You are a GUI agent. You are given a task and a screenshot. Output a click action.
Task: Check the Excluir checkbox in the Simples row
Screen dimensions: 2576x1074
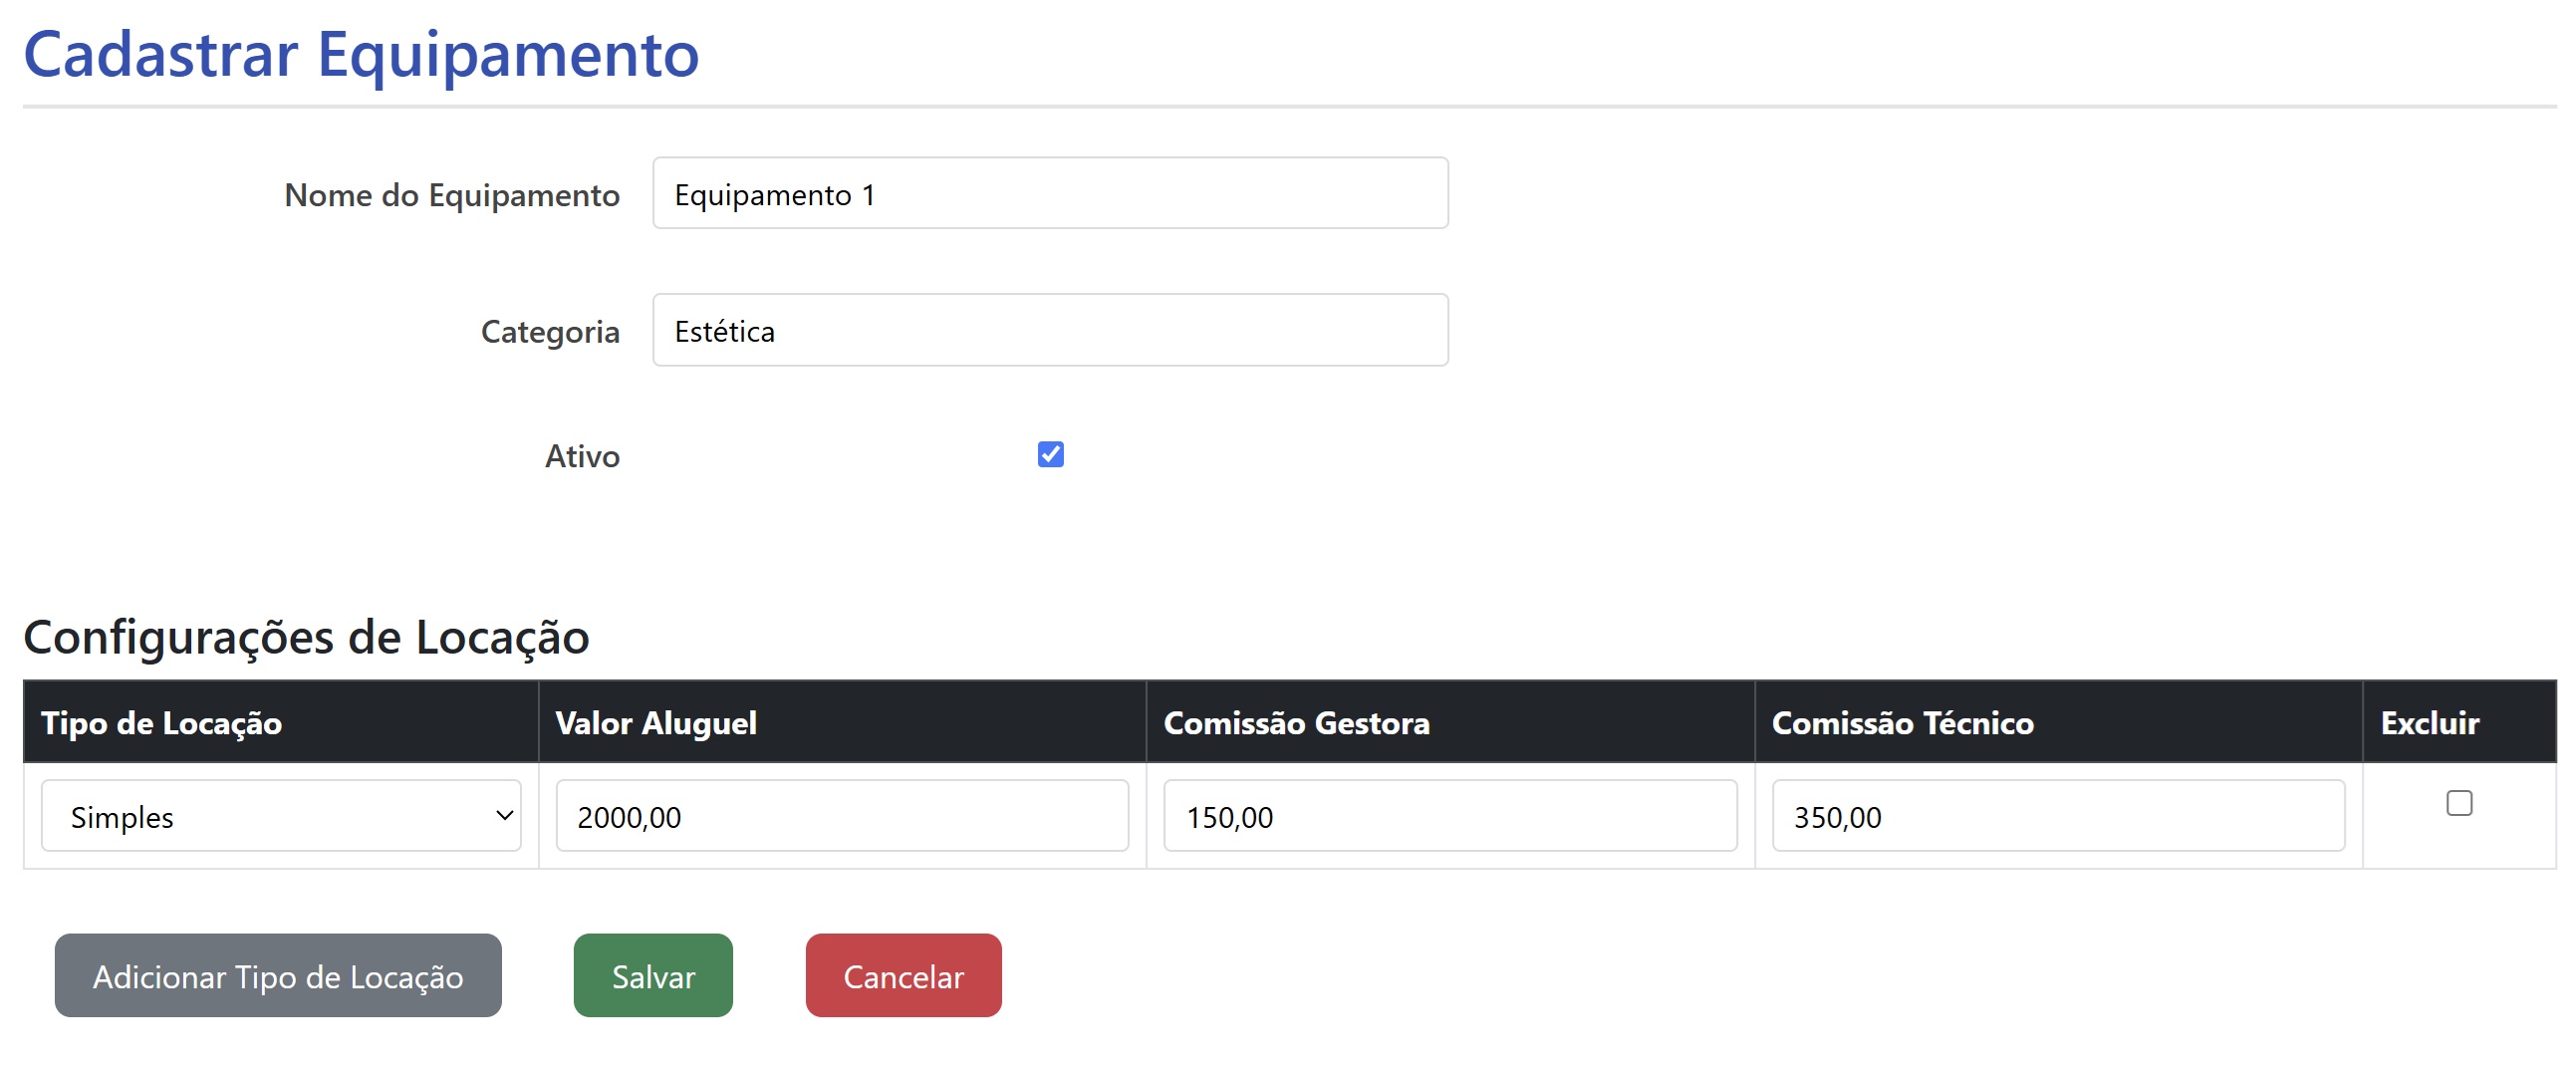pos(2459,803)
